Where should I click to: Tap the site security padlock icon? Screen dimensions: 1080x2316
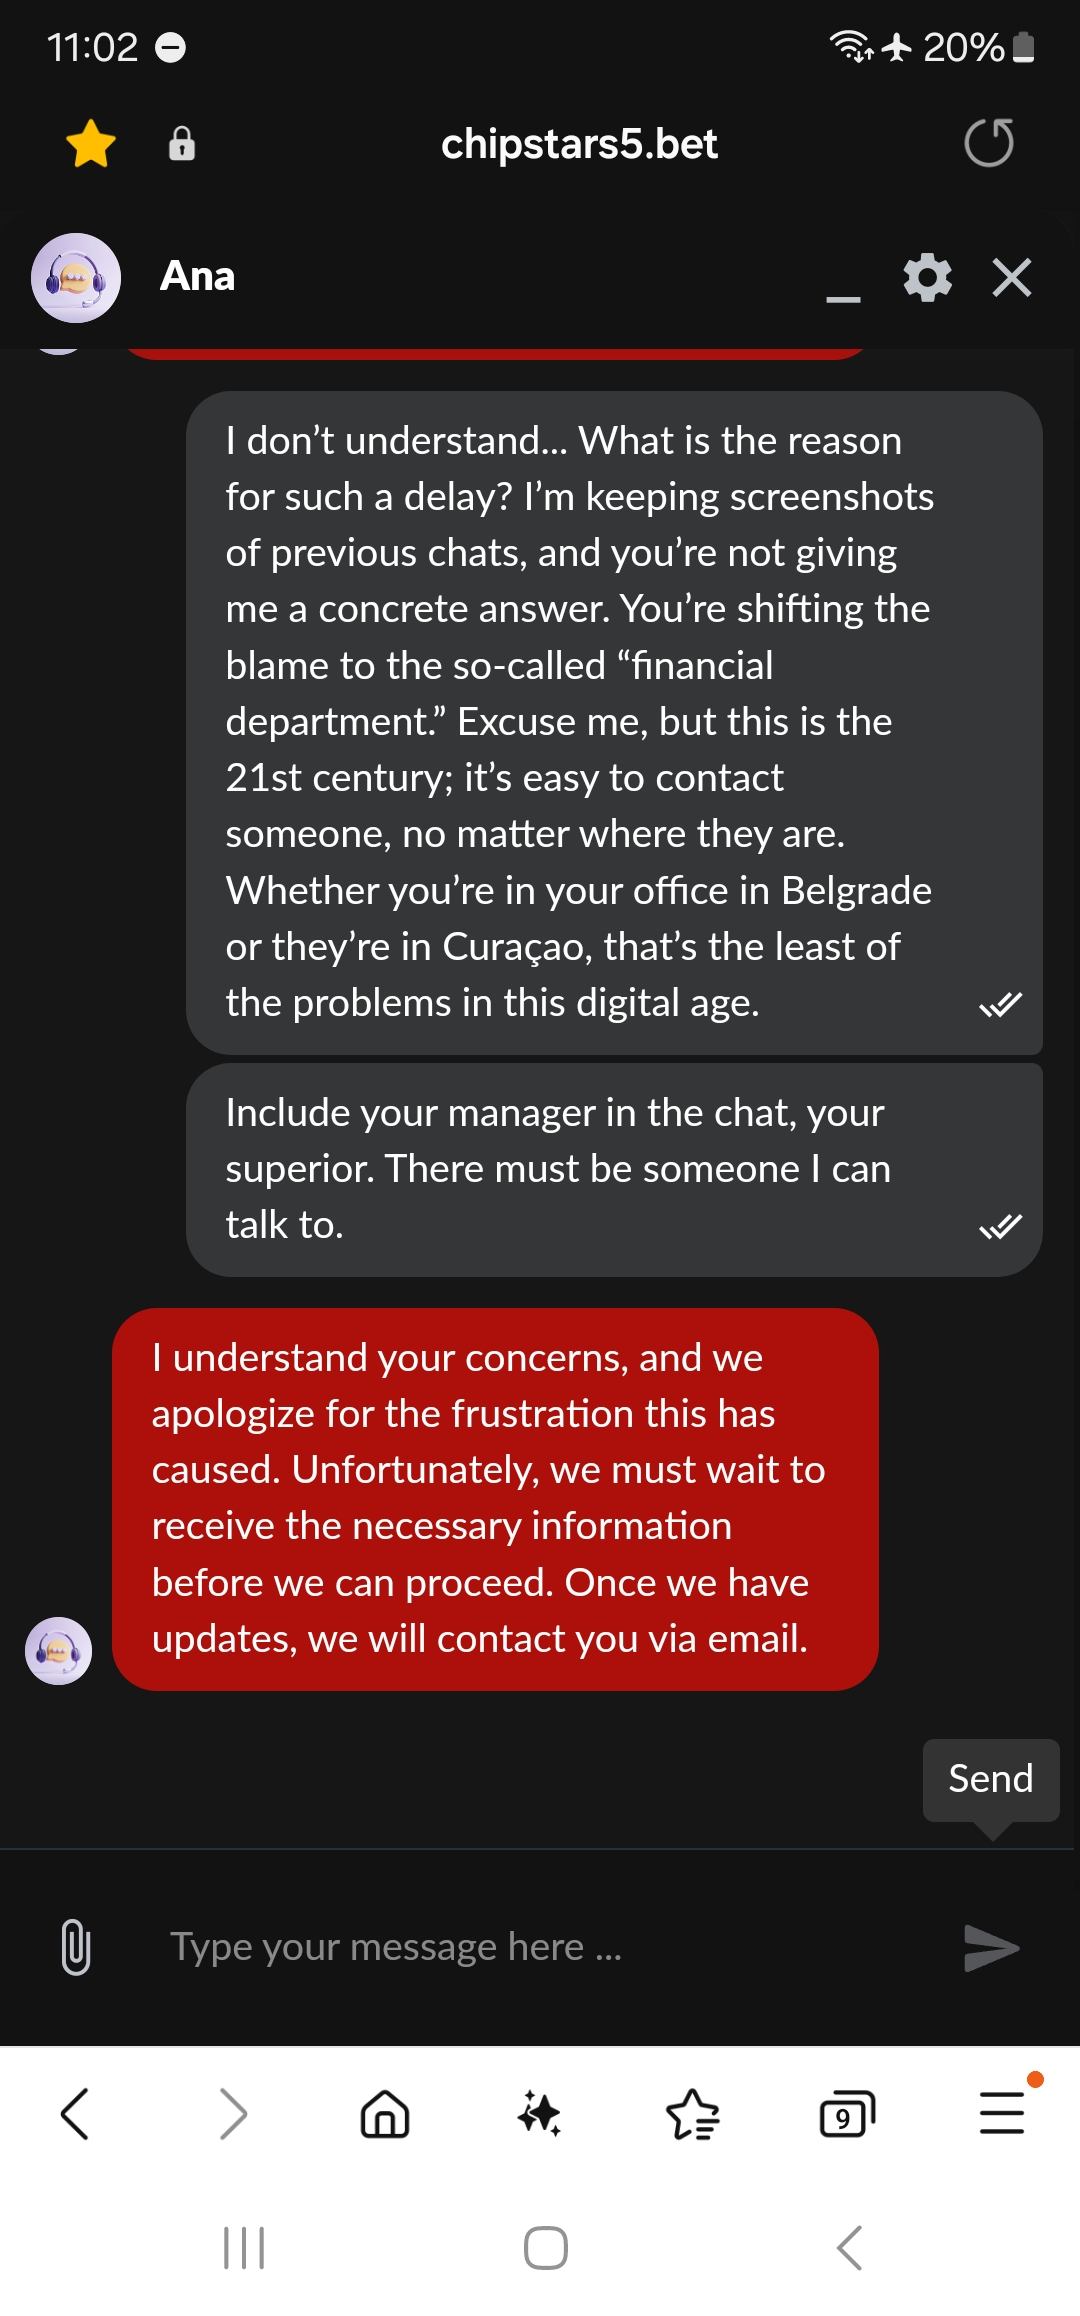[181, 144]
